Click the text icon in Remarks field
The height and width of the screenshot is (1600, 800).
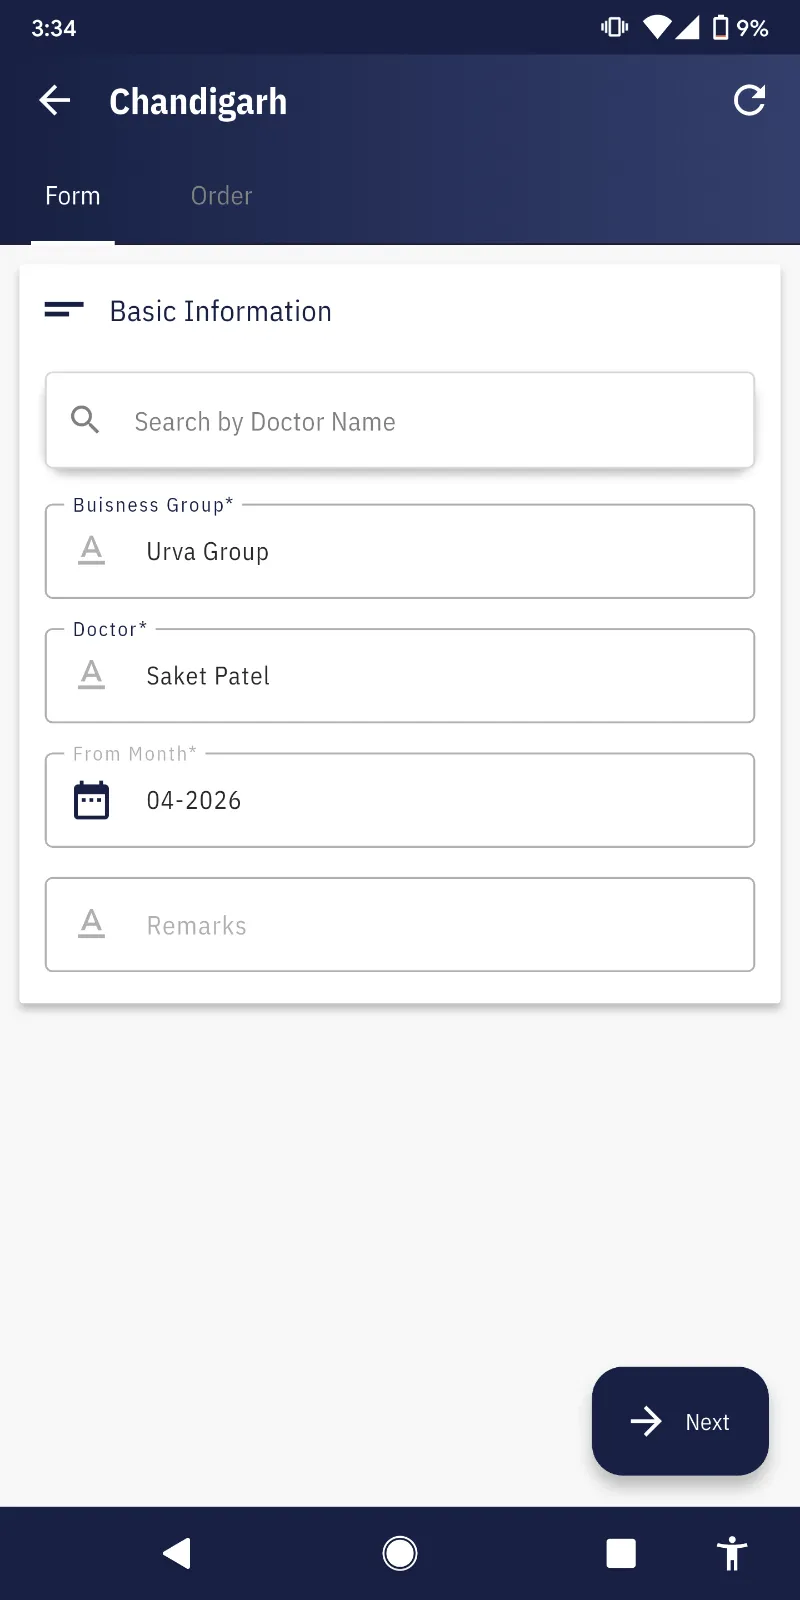tap(92, 924)
